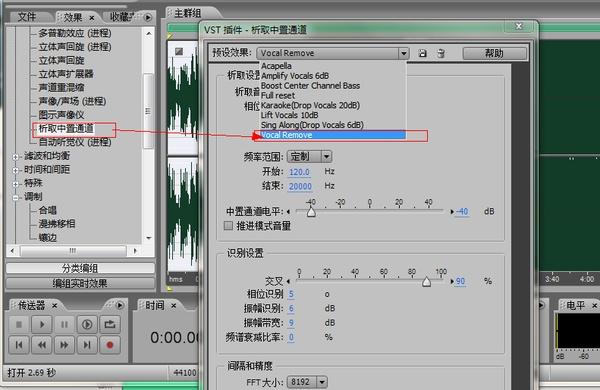
Task: Close the VST plugin dialog
Action: (x=519, y=26)
